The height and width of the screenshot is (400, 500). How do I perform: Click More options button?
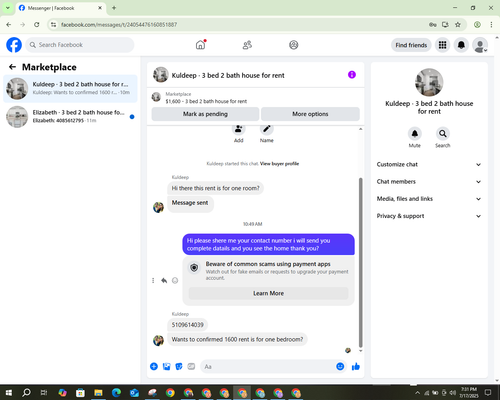(x=310, y=114)
